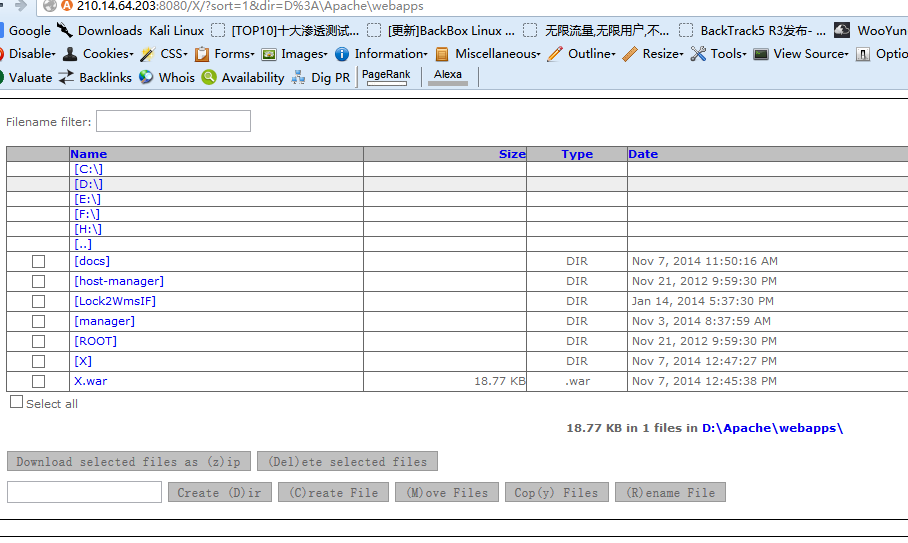
Task: Check the X.war file checkbox
Action: pyautogui.click(x=38, y=381)
